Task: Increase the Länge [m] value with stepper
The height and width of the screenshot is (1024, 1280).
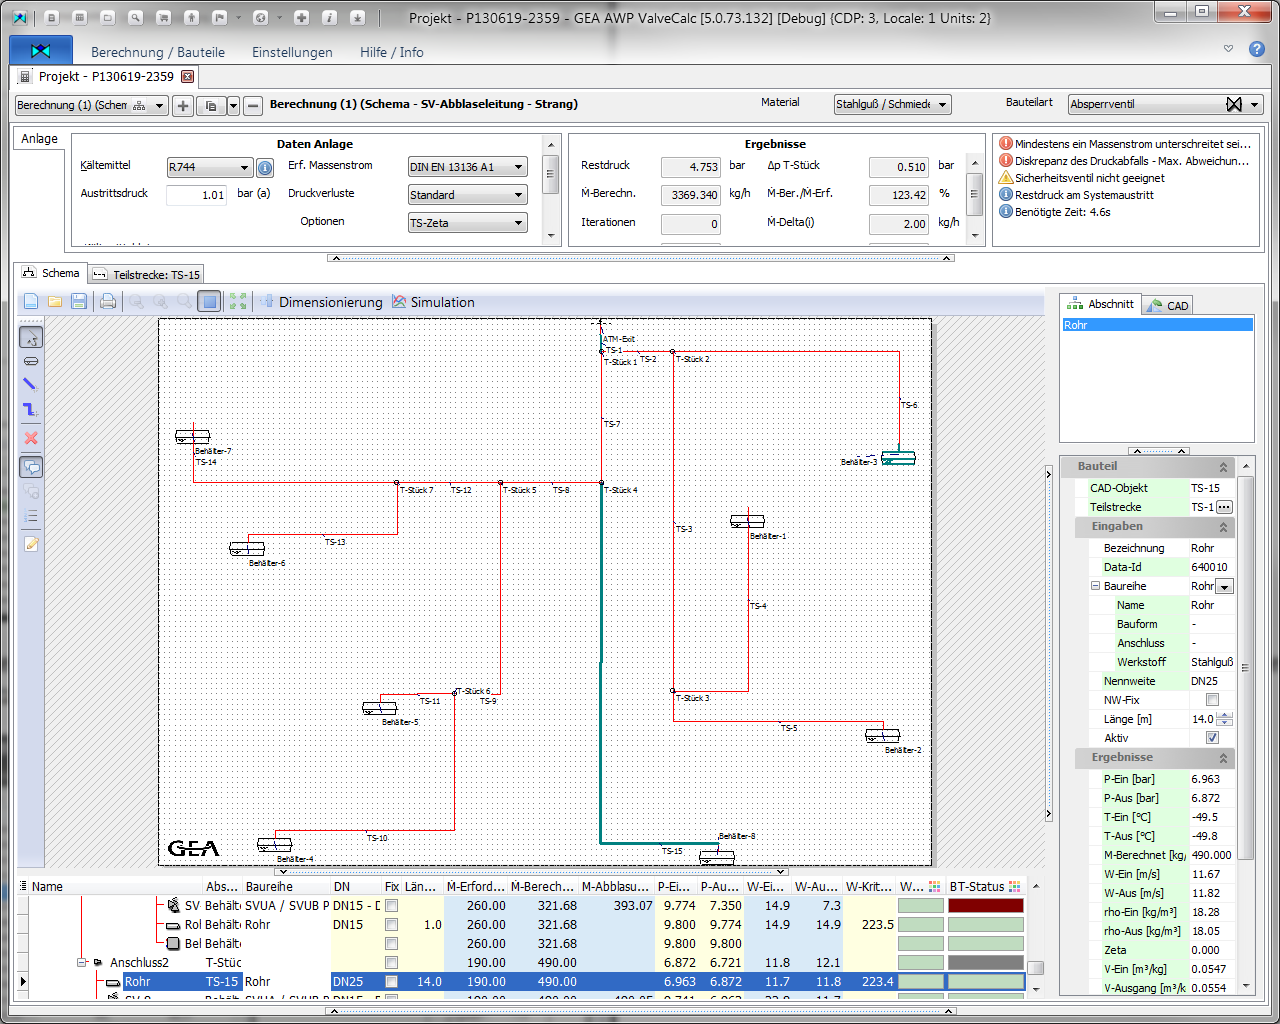Action: 1225,716
